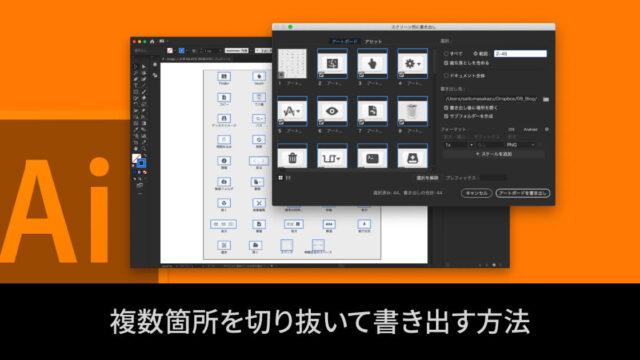The height and width of the screenshot is (360, 640).
Task: Click the artboard range input field
Action: click(x=520, y=53)
